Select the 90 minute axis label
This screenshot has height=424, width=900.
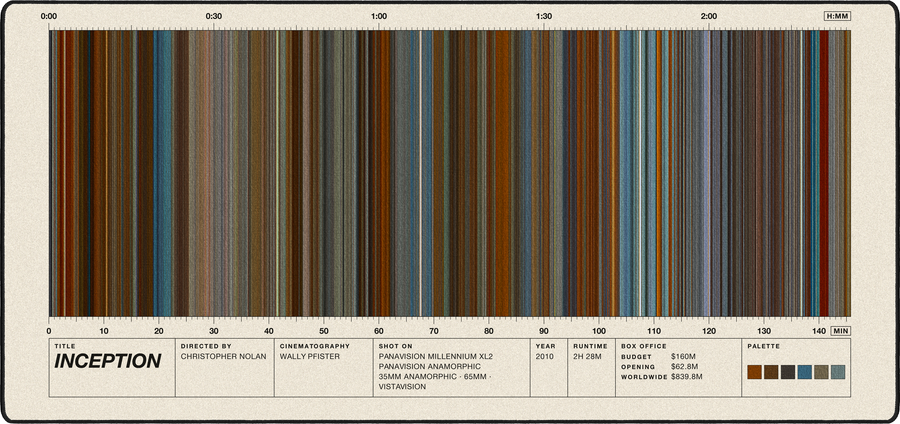(544, 331)
